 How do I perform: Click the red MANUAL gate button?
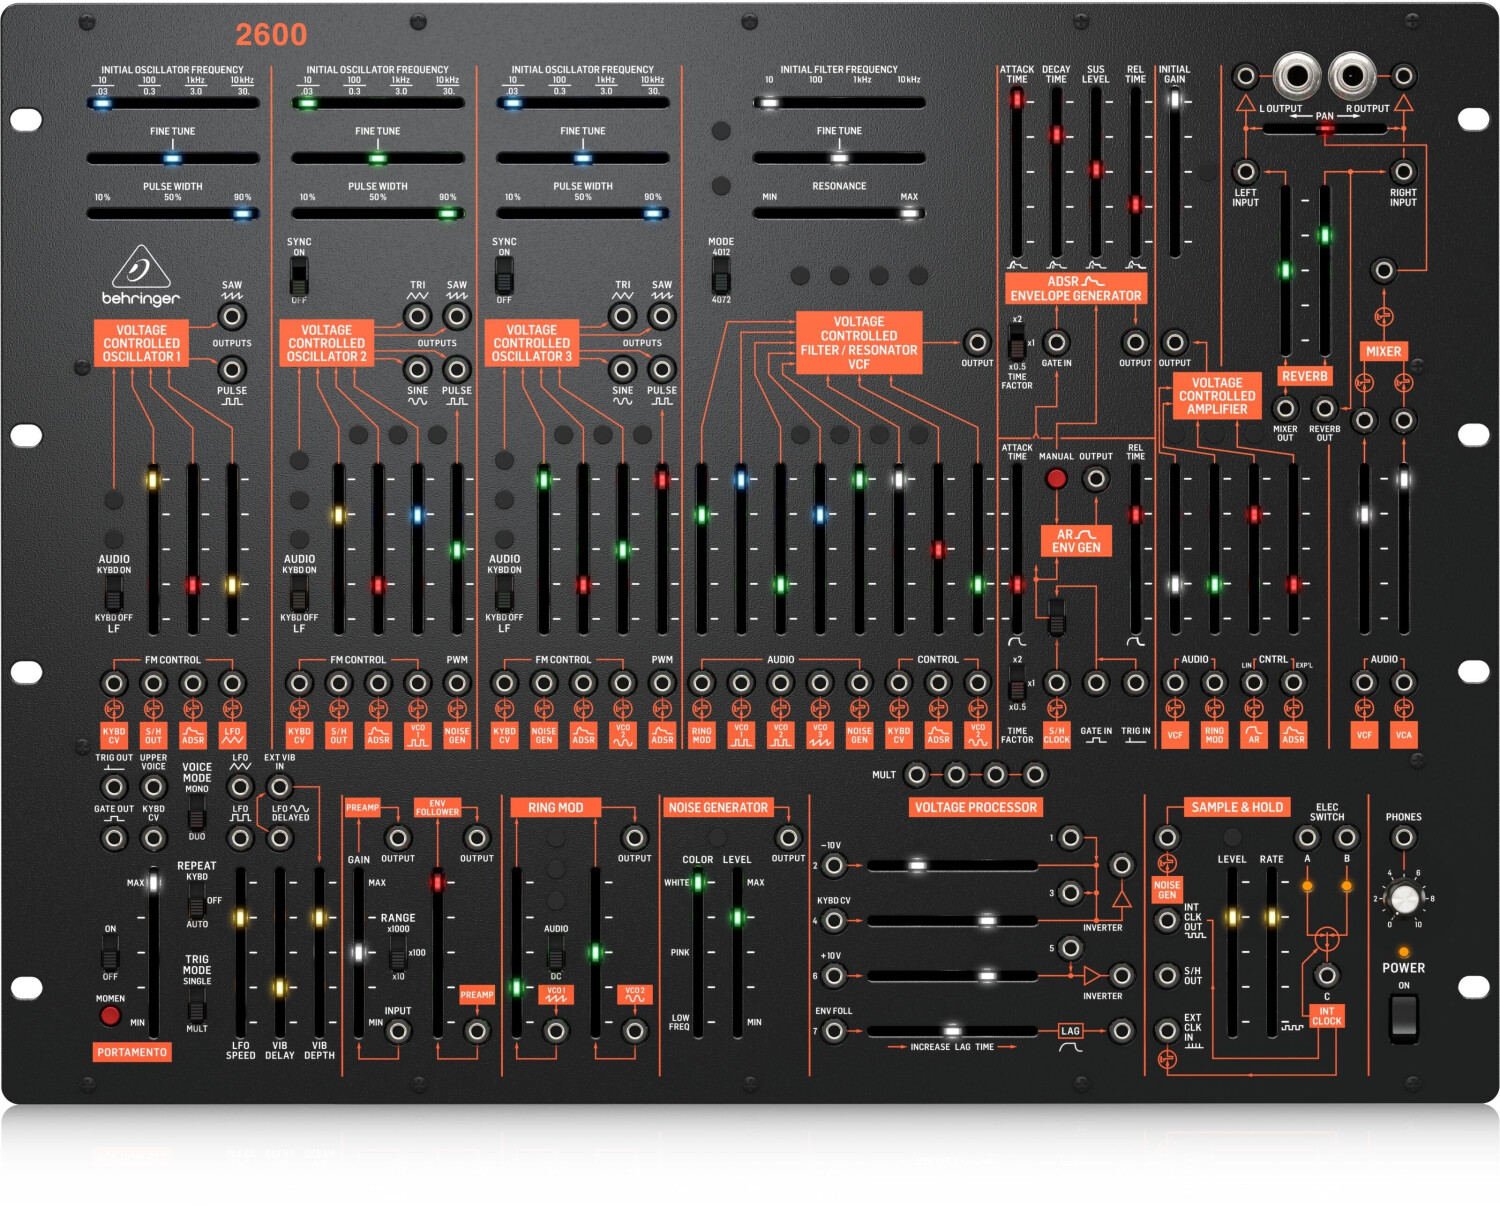pyautogui.click(x=1056, y=479)
